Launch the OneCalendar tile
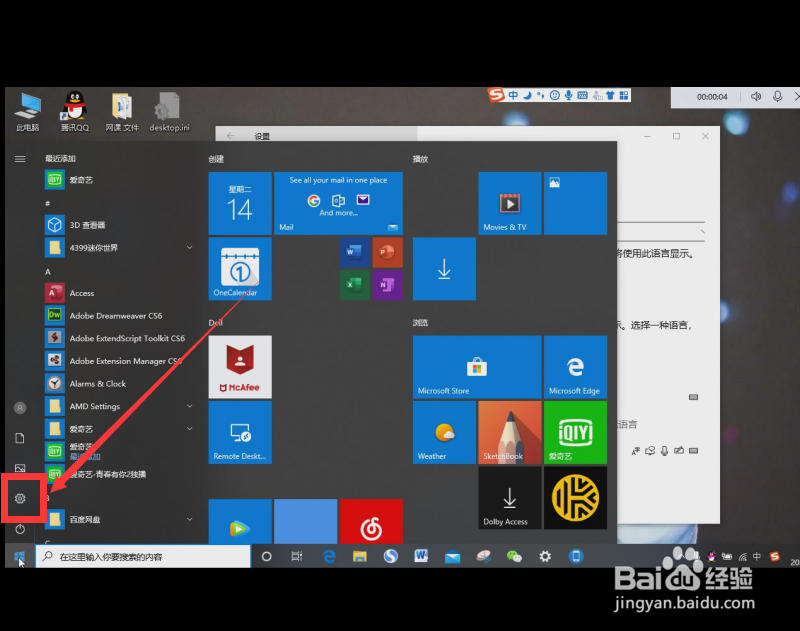This screenshot has width=800, height=631. 240,268
